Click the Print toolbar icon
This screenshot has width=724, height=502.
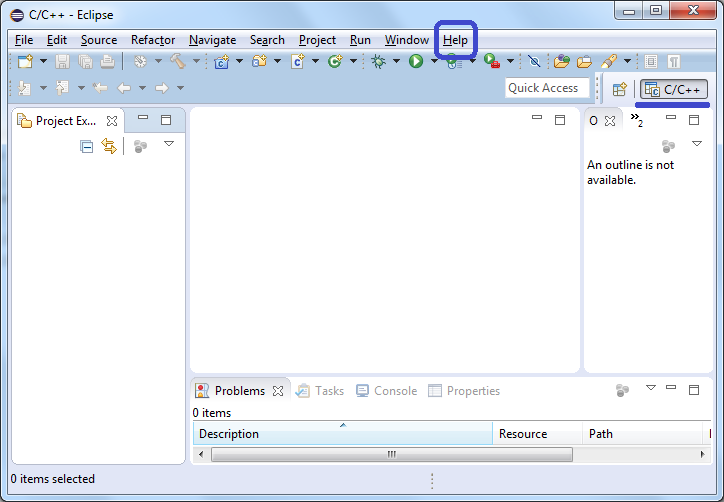[108, 61]
